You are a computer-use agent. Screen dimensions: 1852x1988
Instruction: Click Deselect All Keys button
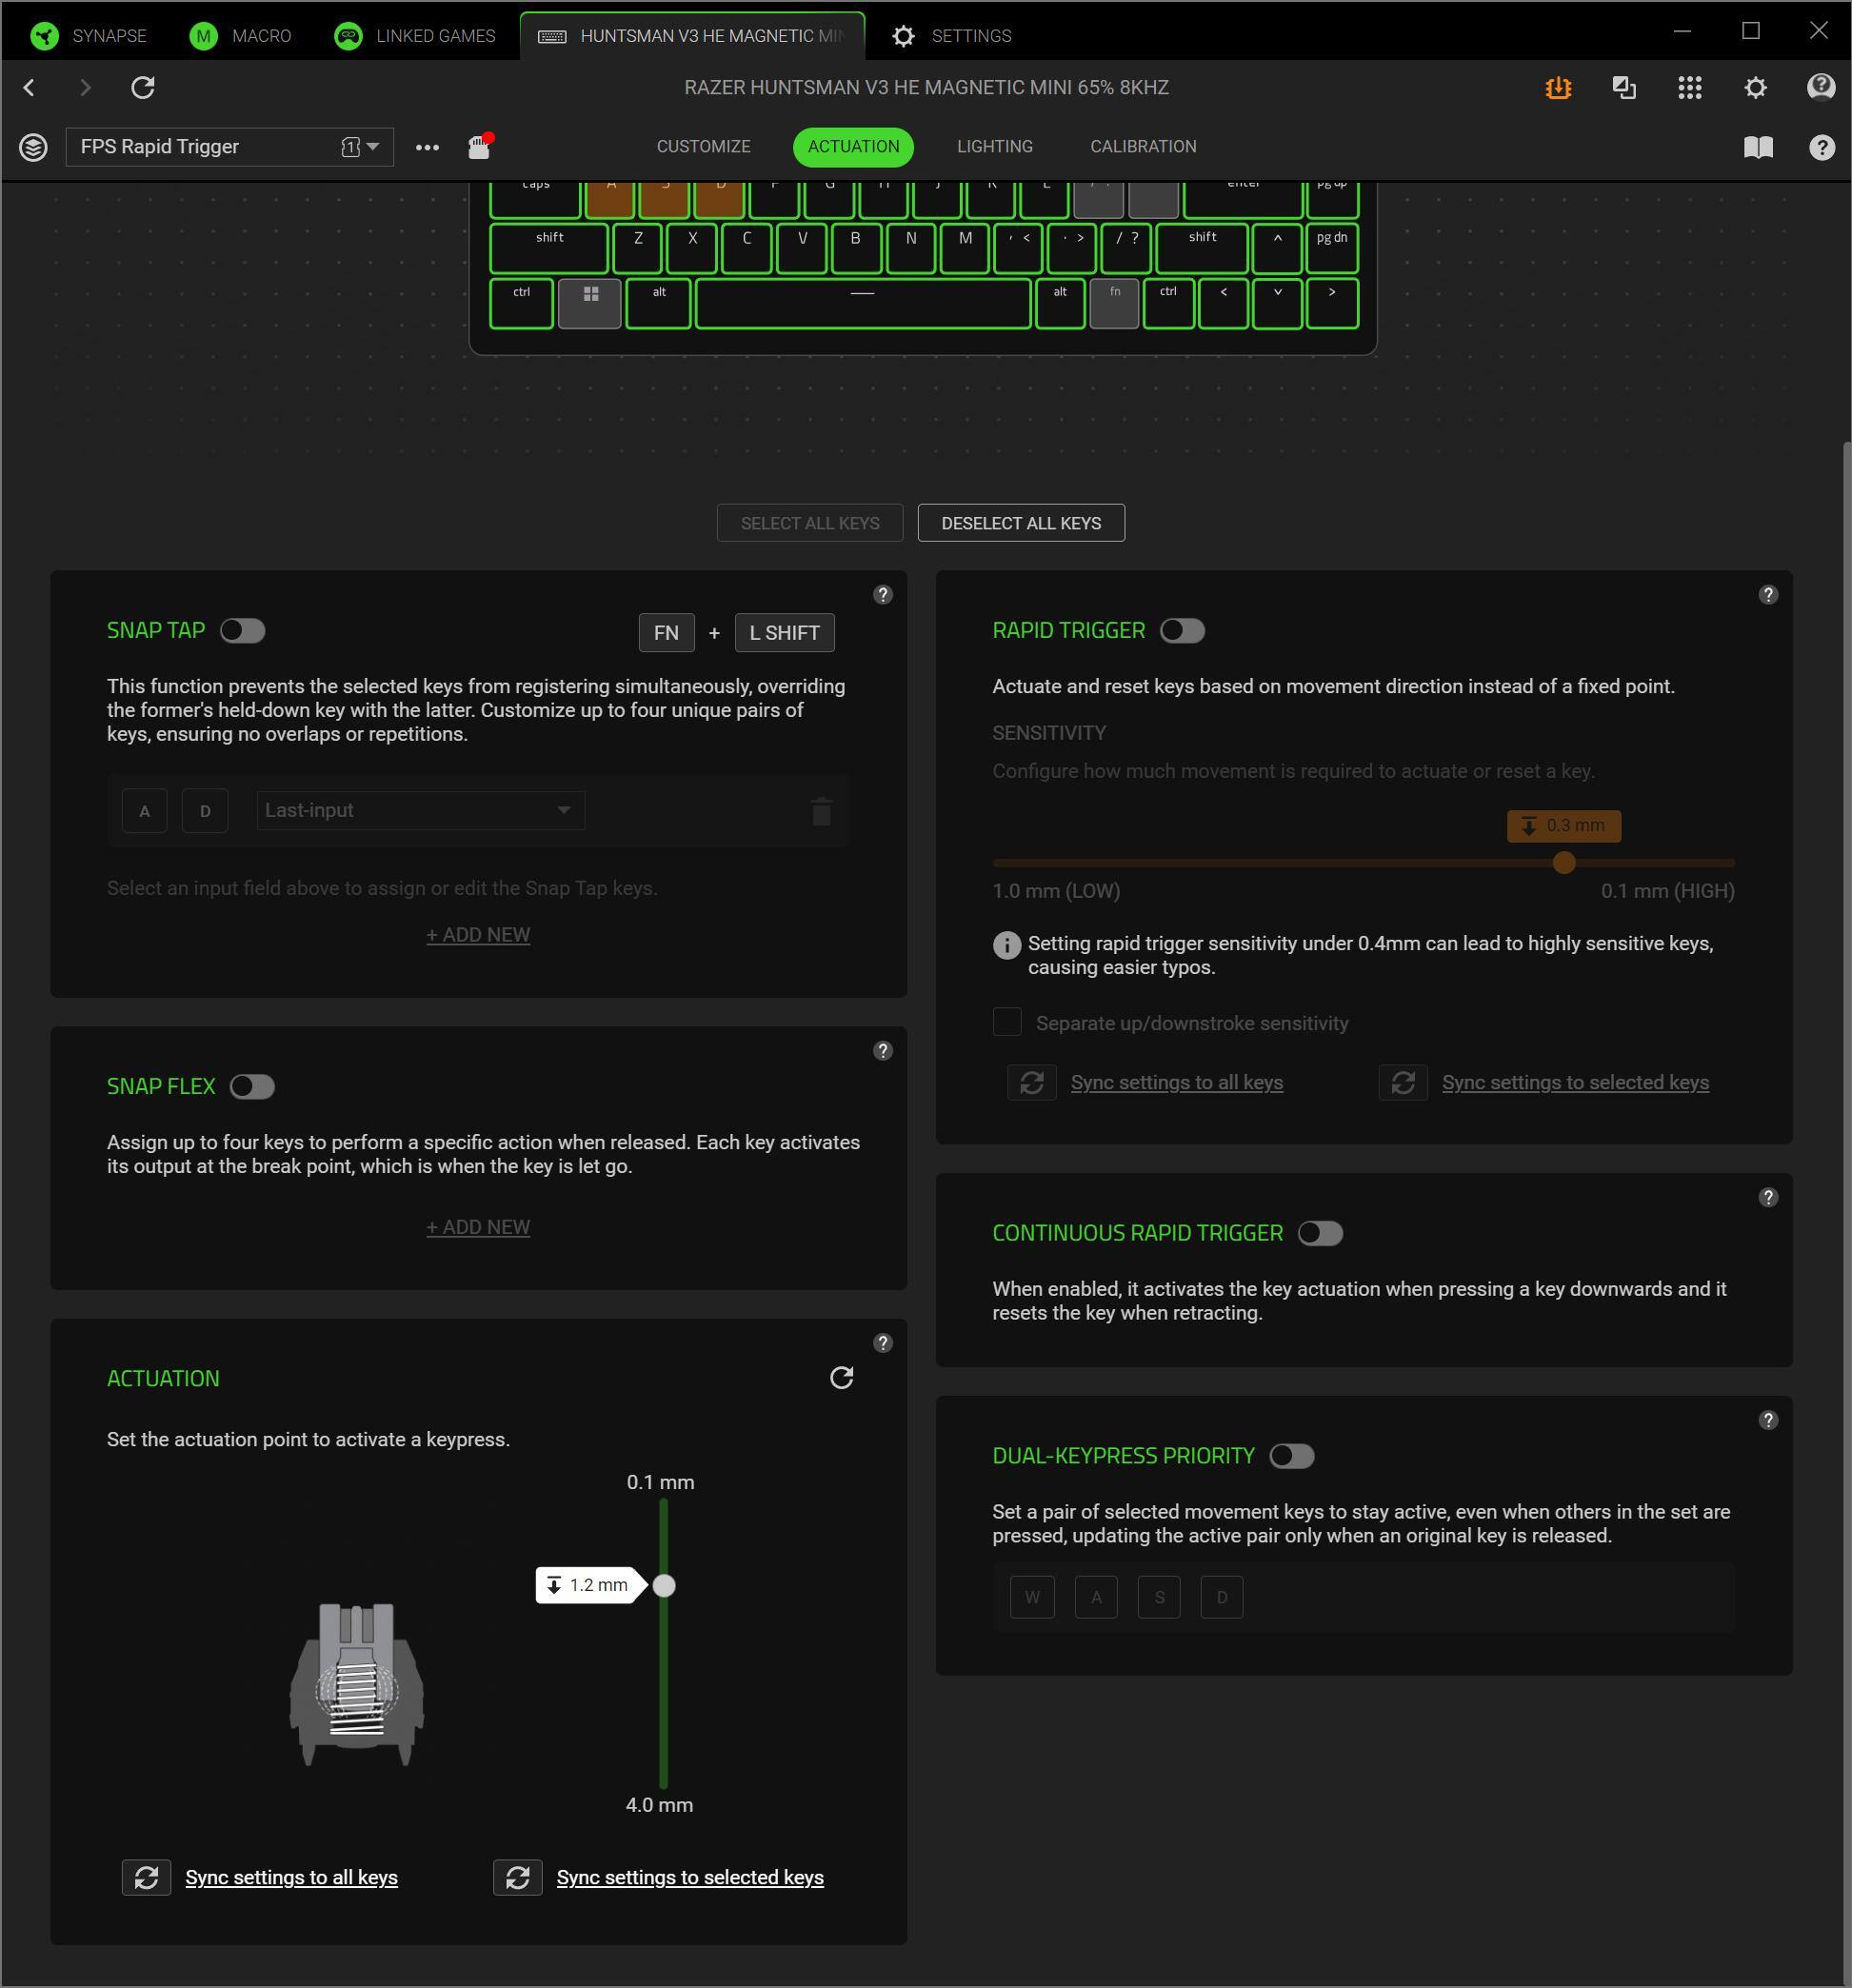pos(1021,523)
